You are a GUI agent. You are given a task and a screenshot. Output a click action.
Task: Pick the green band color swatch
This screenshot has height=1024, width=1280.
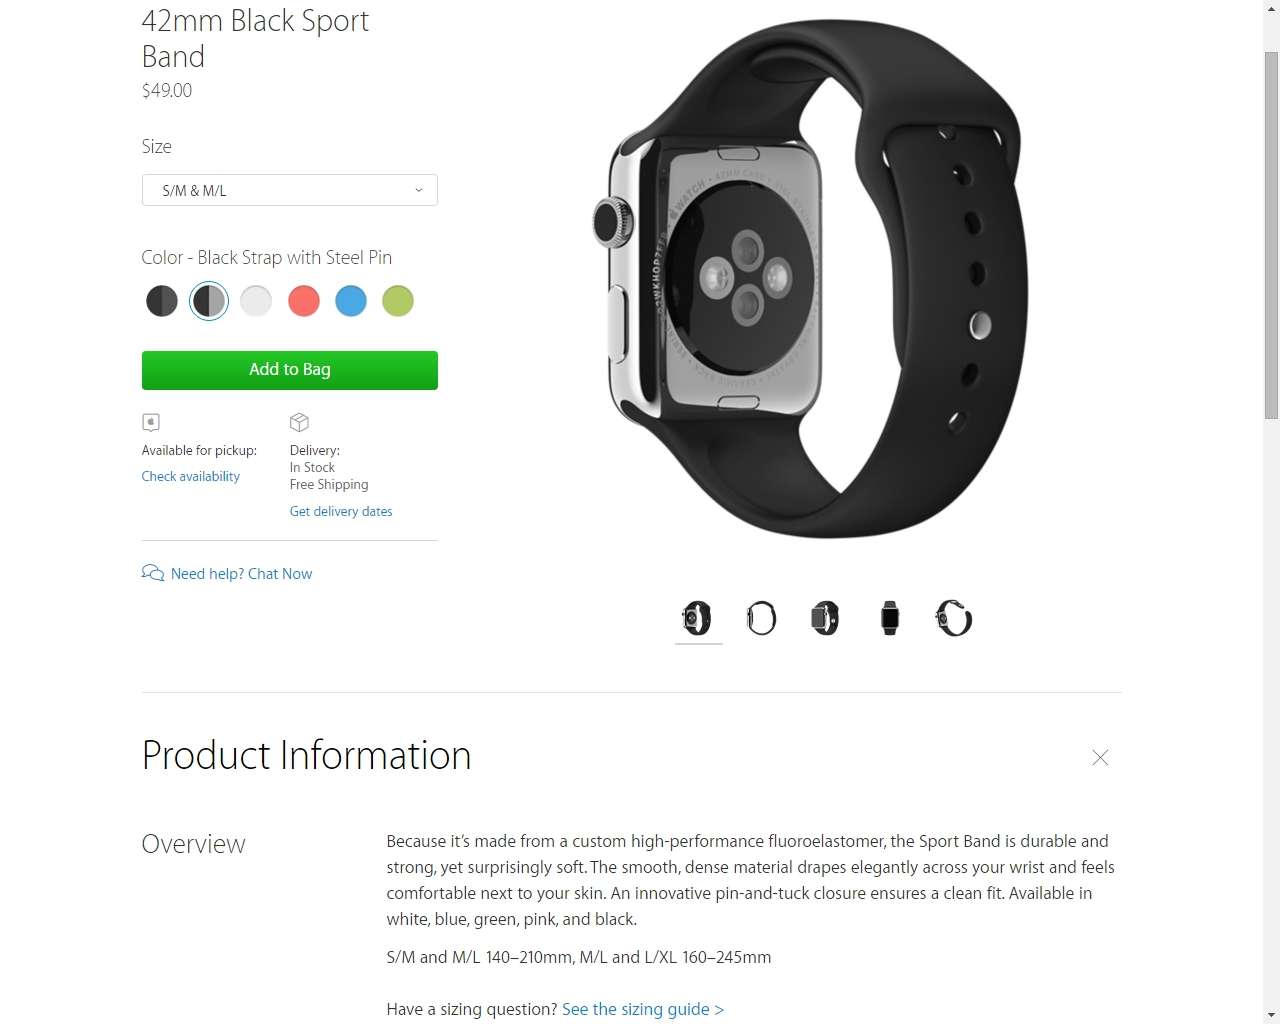398,301
